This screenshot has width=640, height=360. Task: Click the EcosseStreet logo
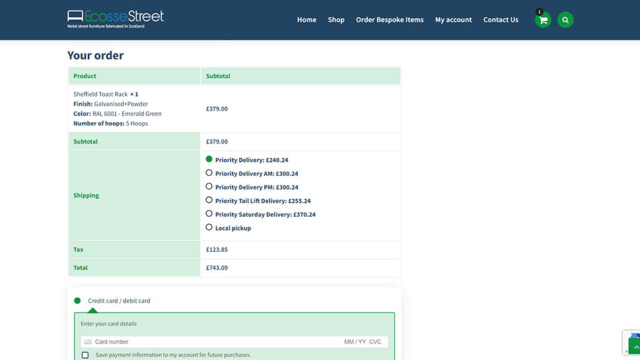click(116, 19)
